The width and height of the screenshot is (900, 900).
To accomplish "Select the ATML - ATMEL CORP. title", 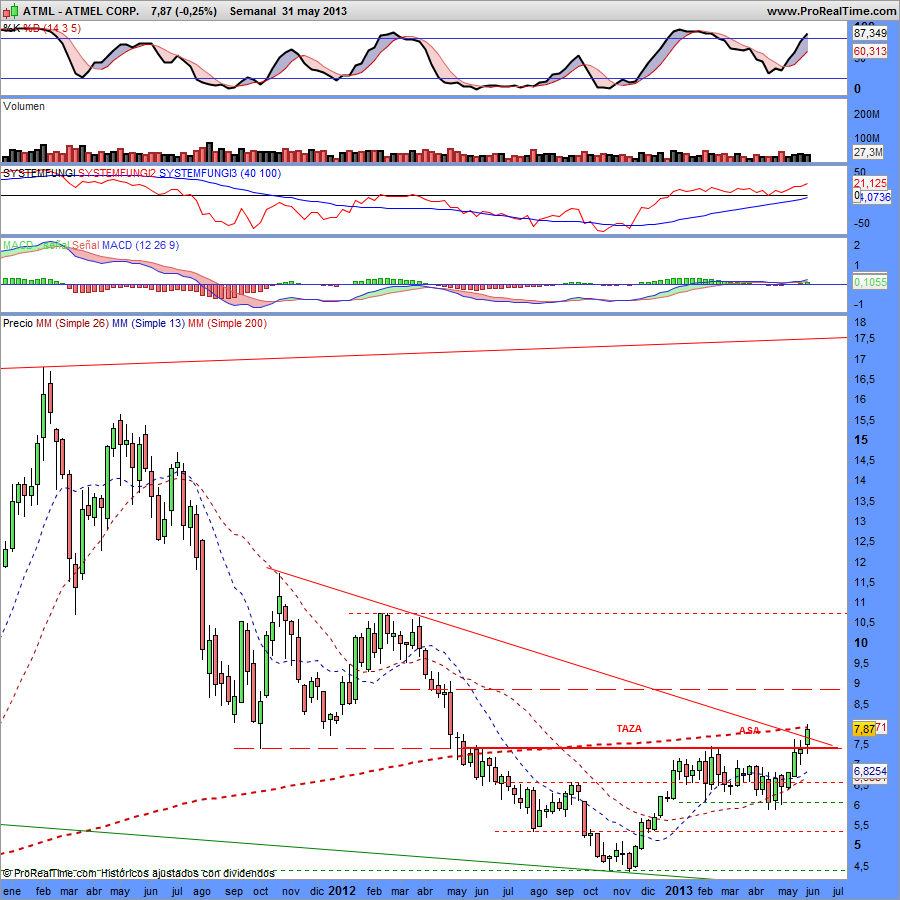I will click(x=81, y=11).
